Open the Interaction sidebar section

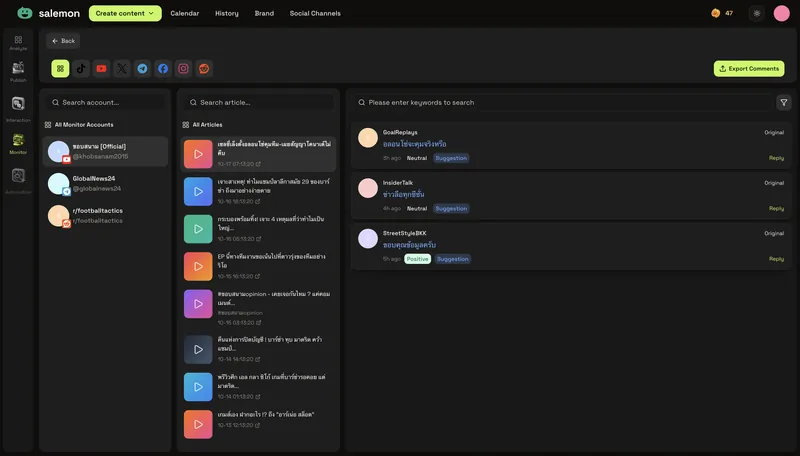(18, 109)
